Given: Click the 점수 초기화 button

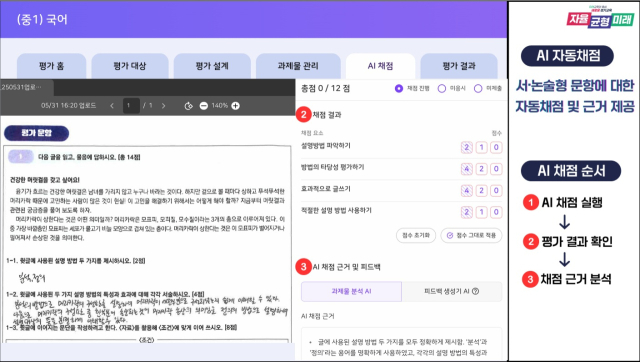Looking at the screenshot, I should [x=416, y=235].
